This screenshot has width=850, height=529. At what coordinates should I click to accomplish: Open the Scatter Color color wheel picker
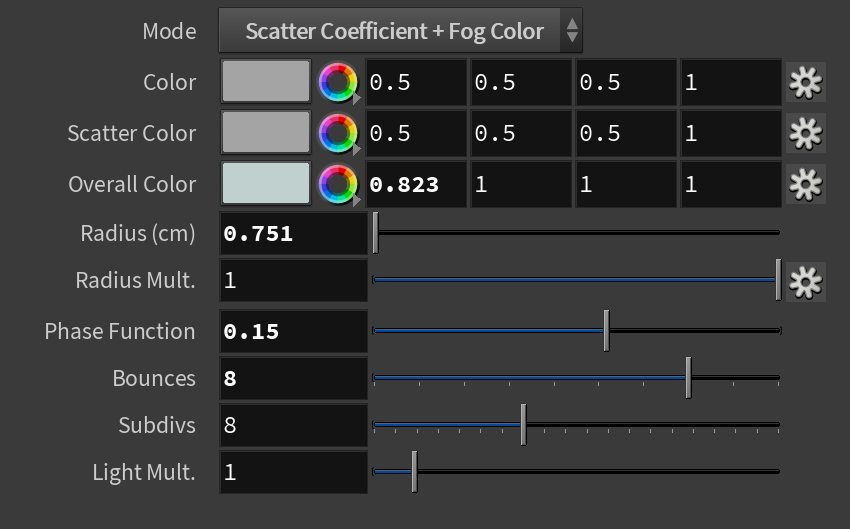(x=338, y=133)
